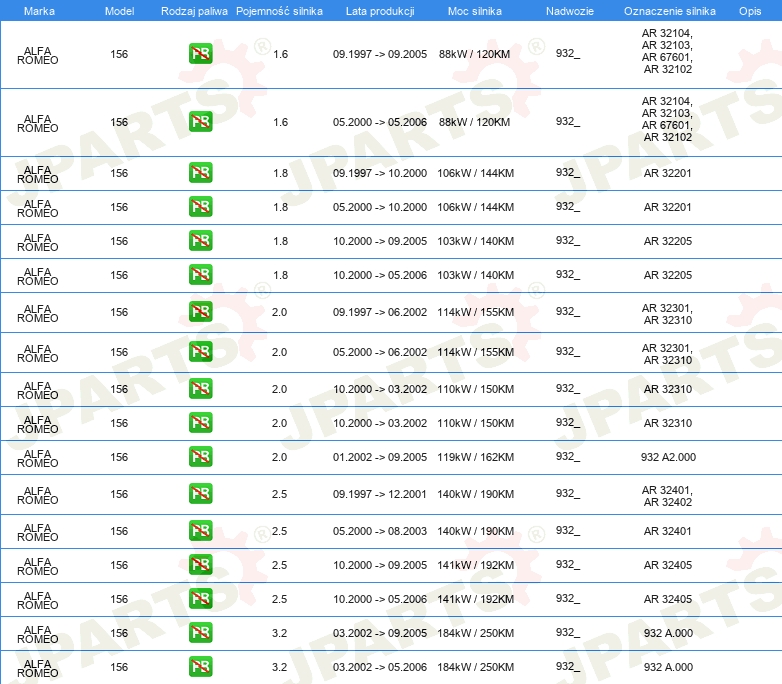Click engine code 932 A2.000
This screenshot has width=782, height=684.
coord(668,457)
